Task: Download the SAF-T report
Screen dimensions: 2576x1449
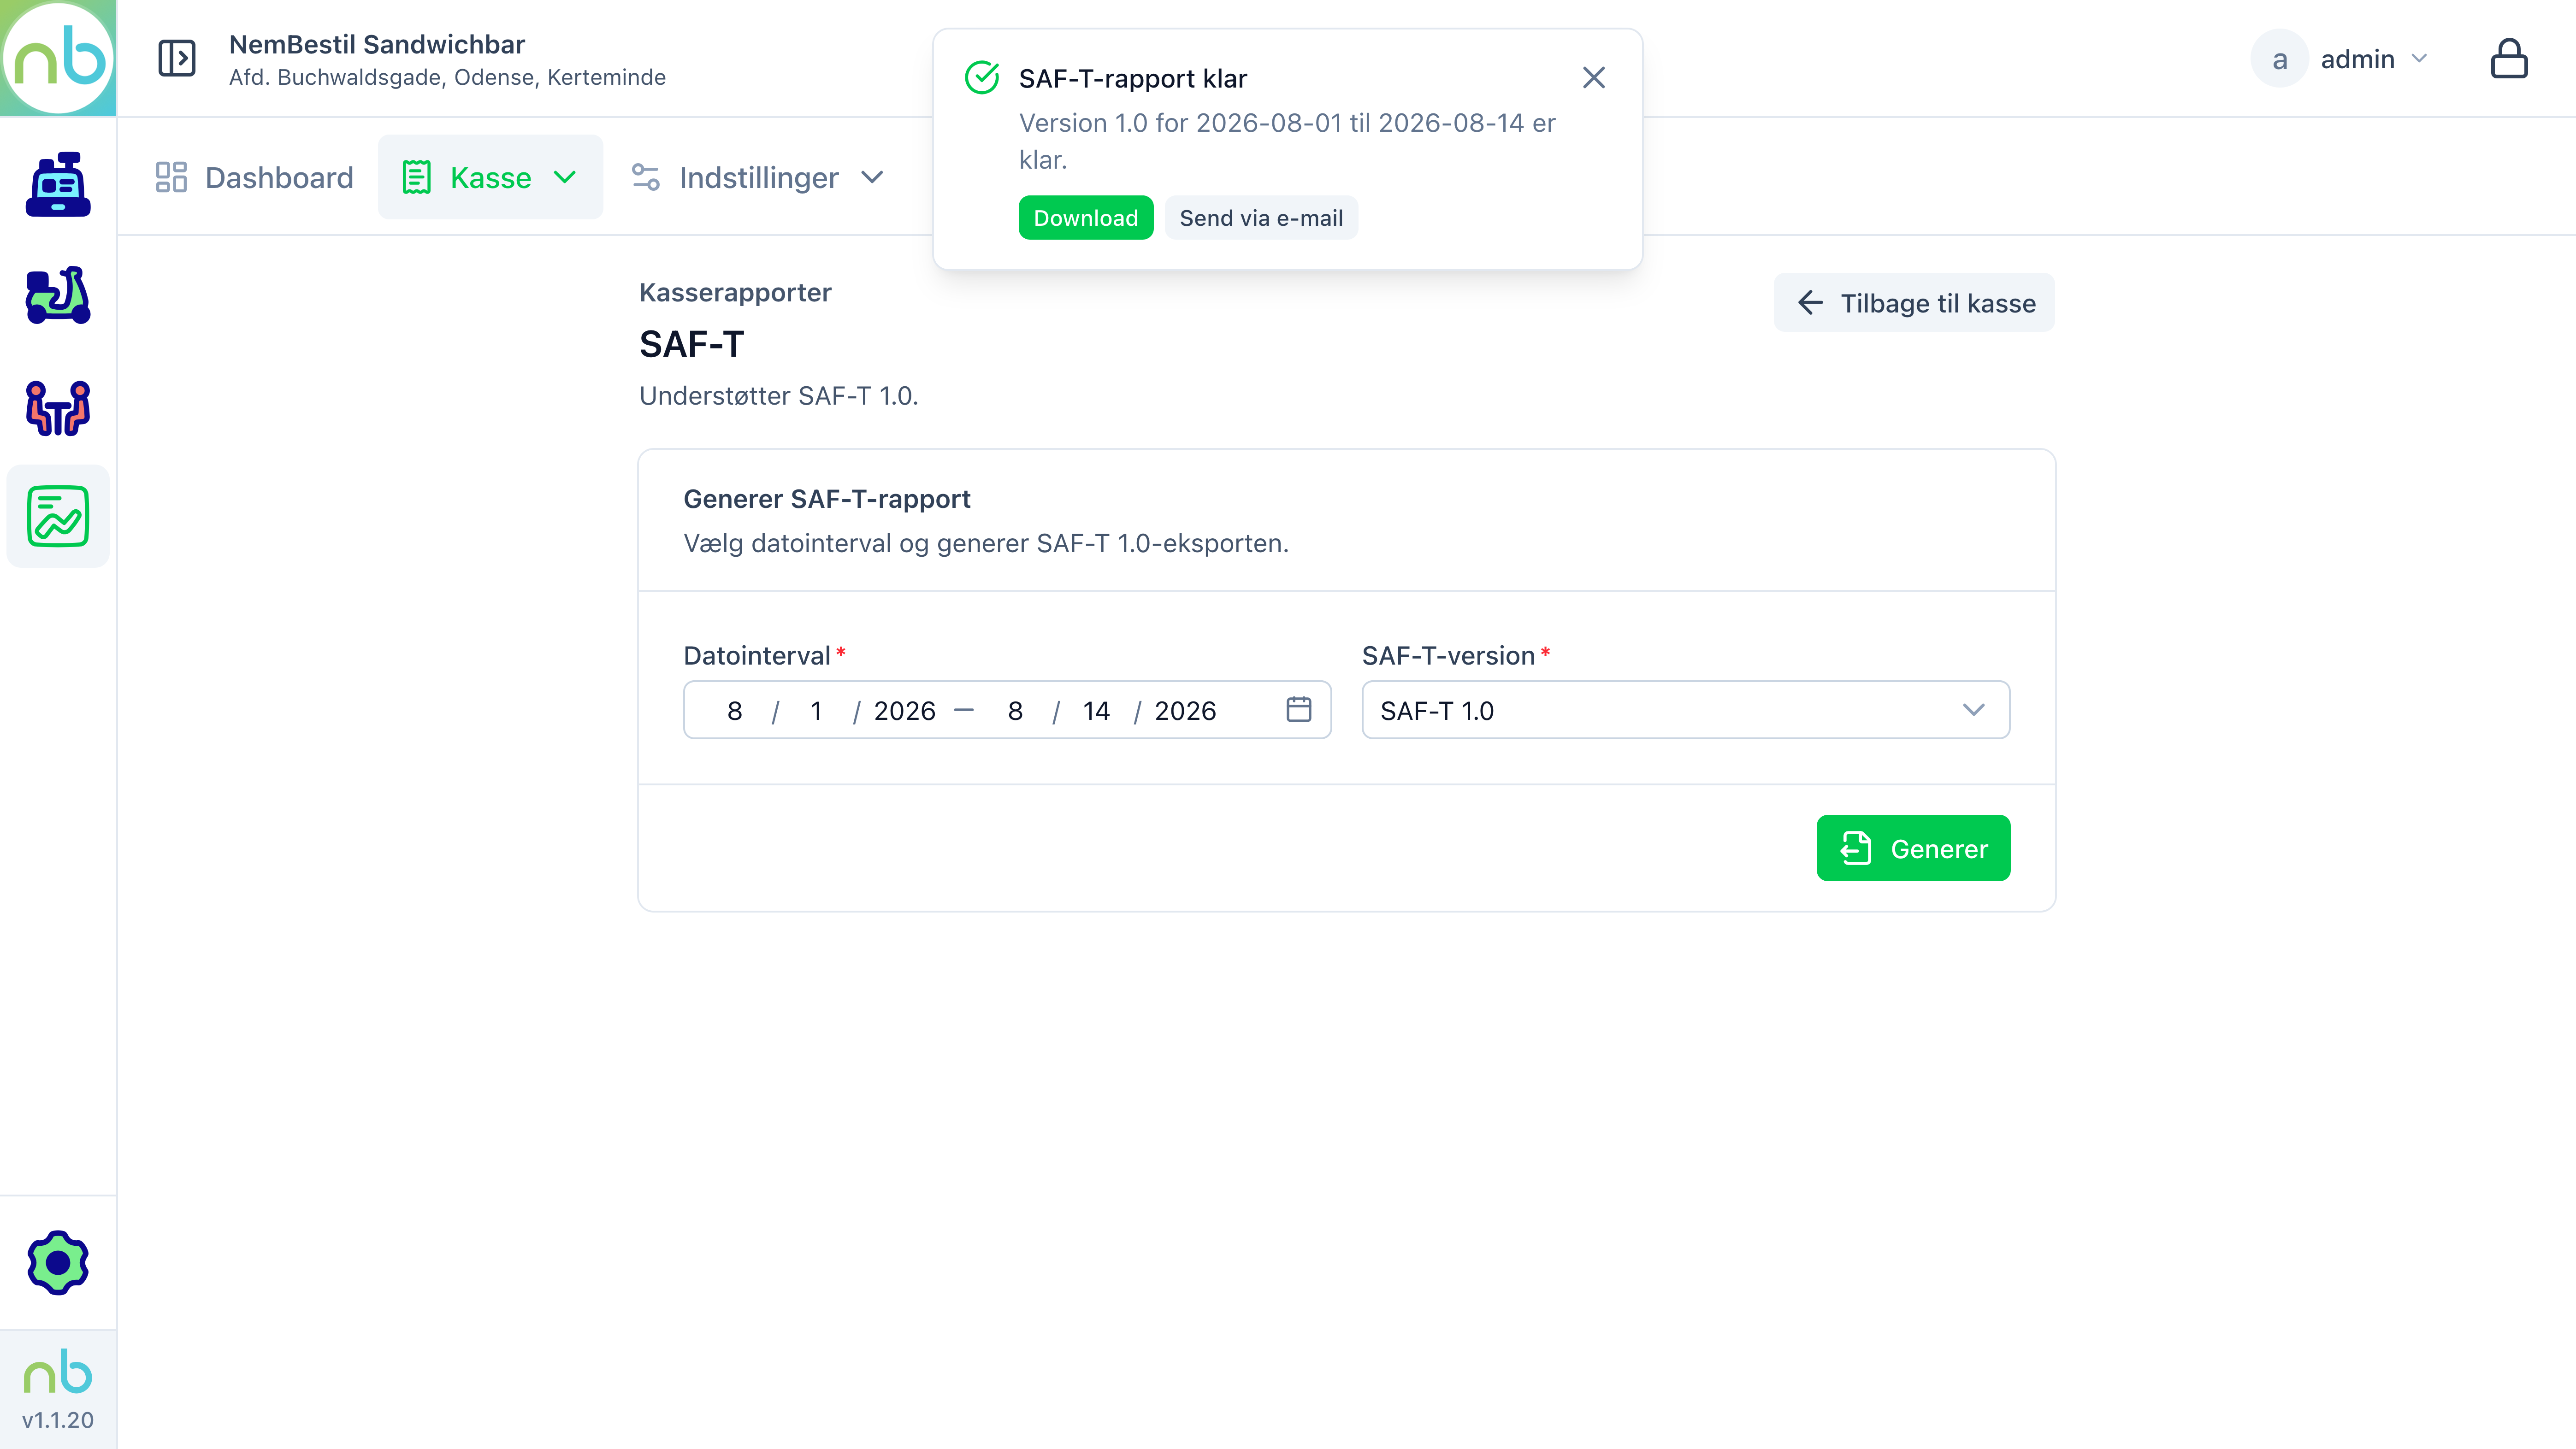Action: 1086,218
